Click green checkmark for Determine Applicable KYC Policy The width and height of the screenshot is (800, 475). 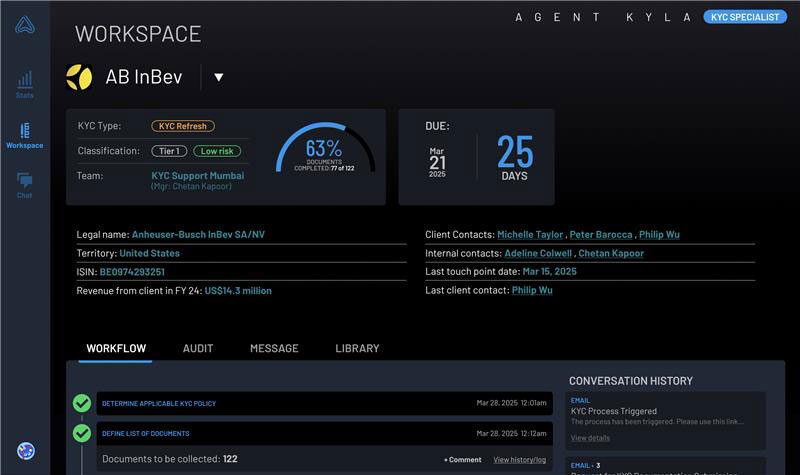pyautogui.click(x=82, y=403)
